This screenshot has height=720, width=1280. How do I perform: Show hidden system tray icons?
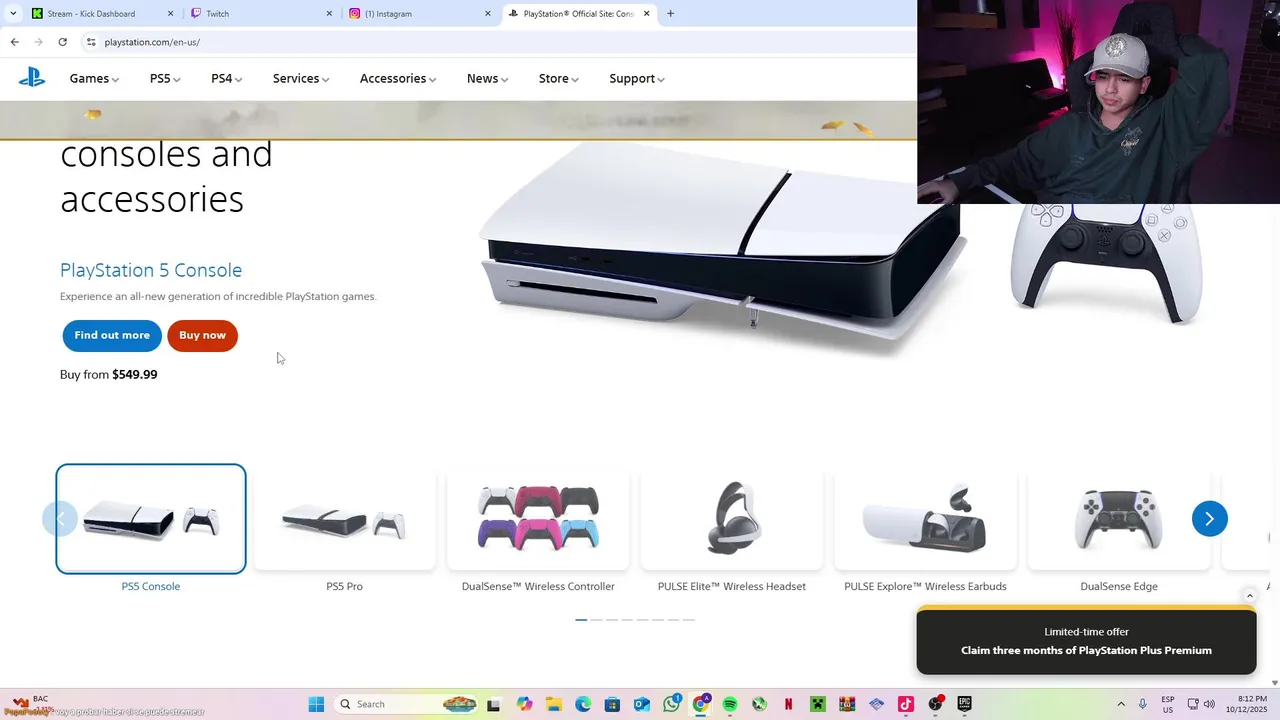pyautogui.click(x=1120, y=704)
